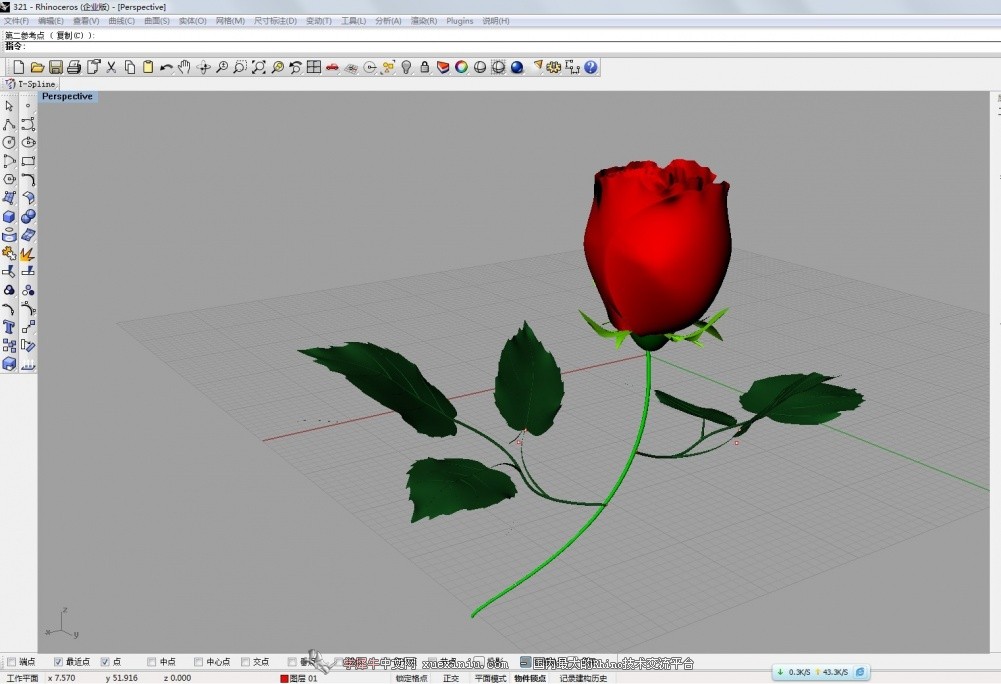
Task: Save the model with the floppy disk icon
Action: pyautogui.click(x=56, y=67)
